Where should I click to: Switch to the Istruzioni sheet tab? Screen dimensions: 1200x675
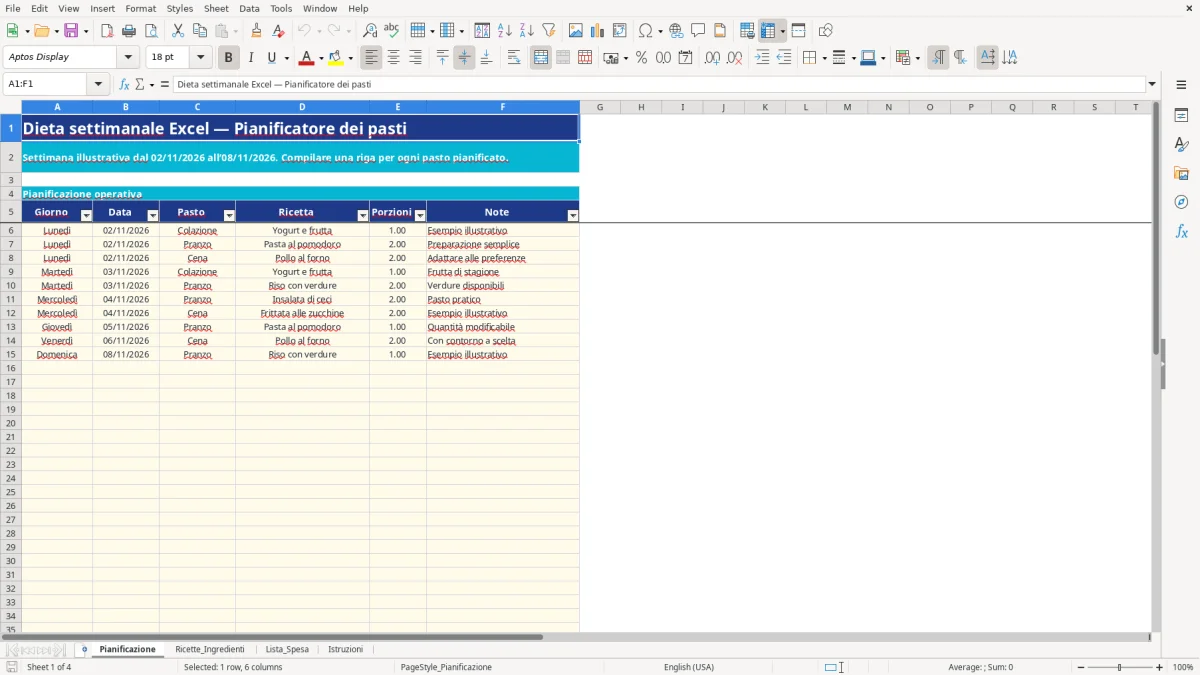coord(346,649)
